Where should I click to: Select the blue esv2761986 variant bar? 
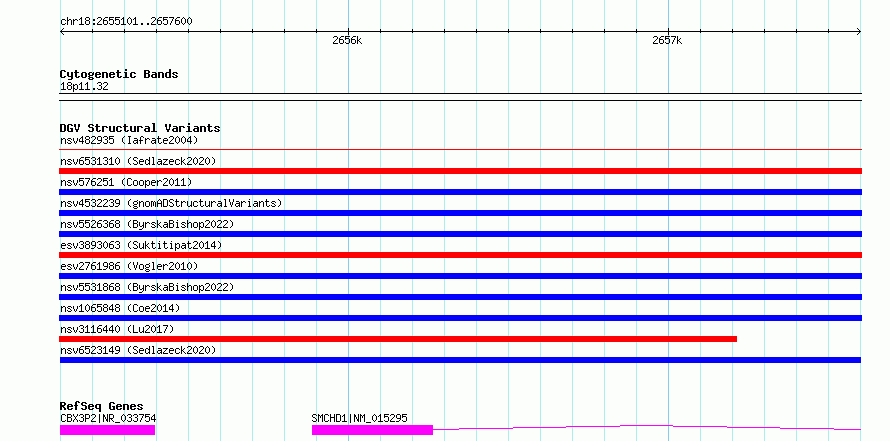[460, 276]
